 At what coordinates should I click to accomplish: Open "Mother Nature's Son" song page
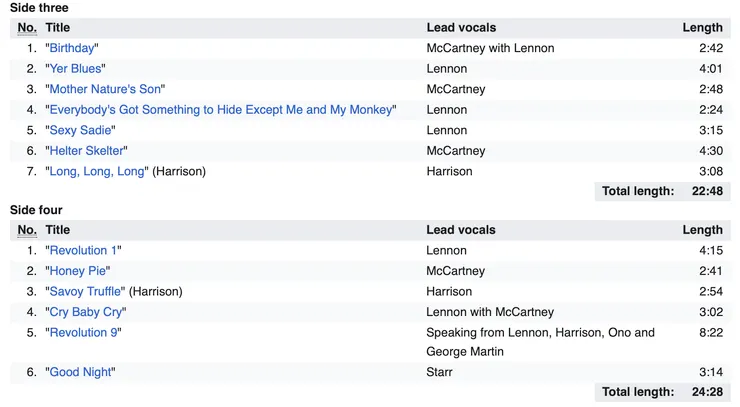click(105, 89)
